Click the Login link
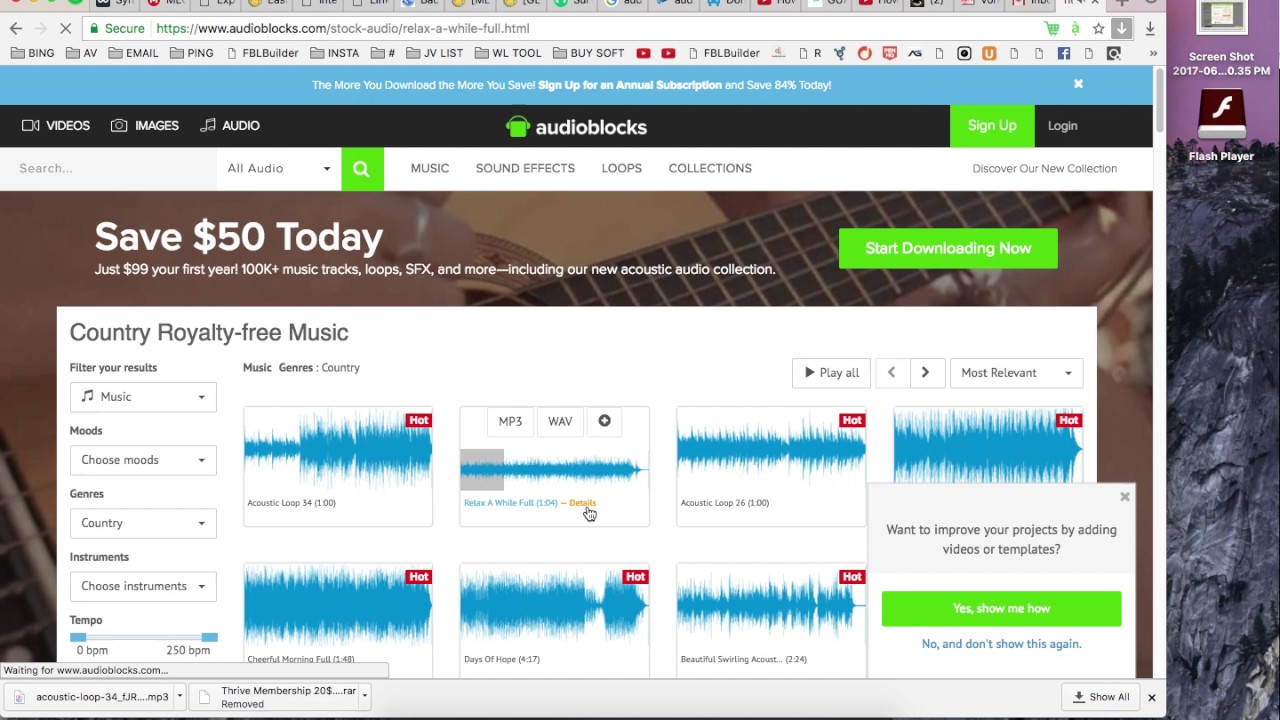This screenshot has height=720, width=1280. (x=1062, y=126)
